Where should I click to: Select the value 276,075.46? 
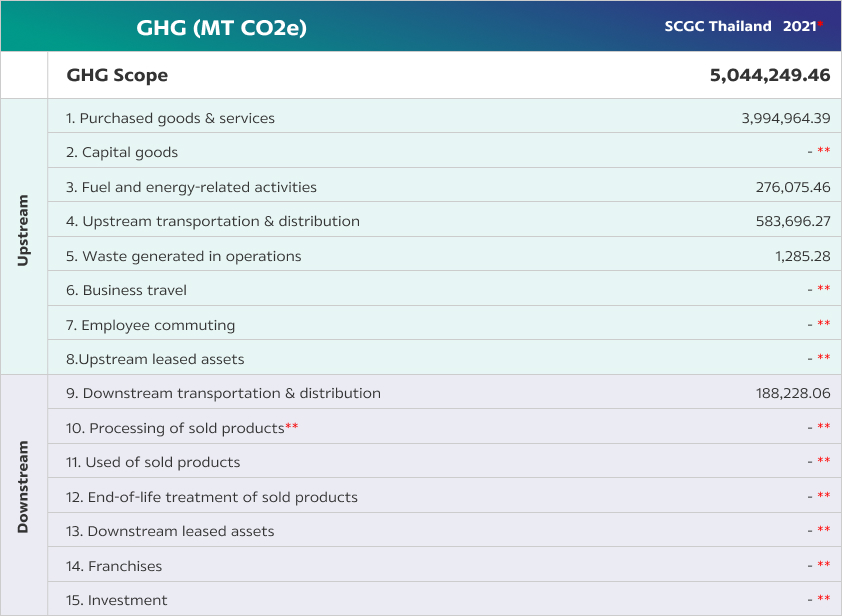pyautogui.click(x=793, y=187)
